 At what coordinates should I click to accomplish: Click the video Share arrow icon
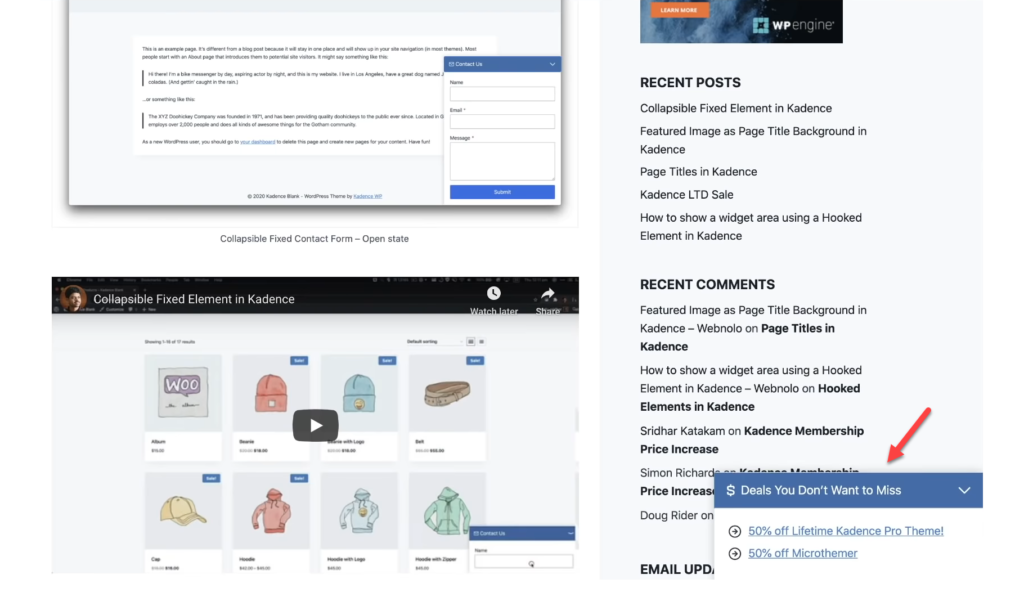[548, 294]
